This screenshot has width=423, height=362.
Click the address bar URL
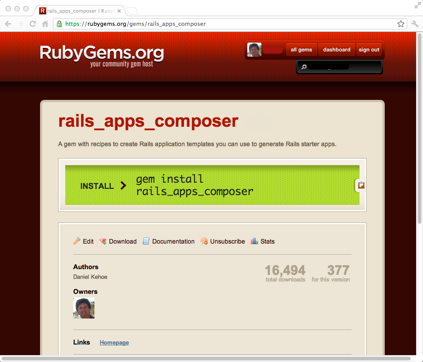[136, 24]
